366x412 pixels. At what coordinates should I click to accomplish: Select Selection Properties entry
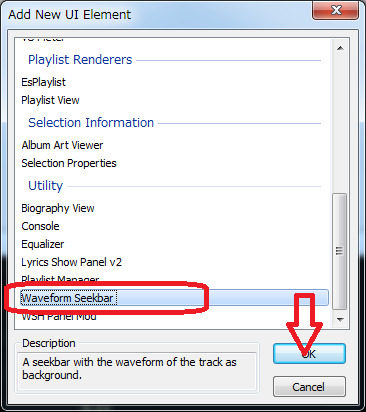(69, 163)
